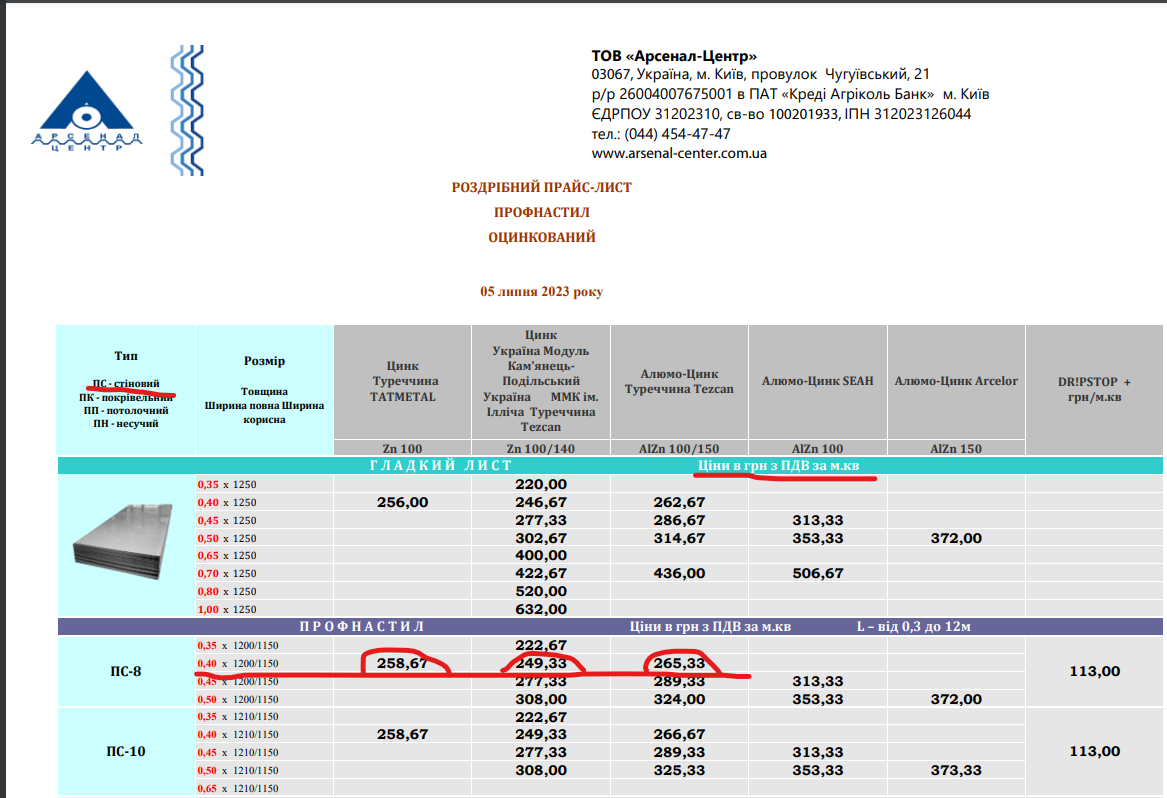The width and height of the screenshot is (1167, 798).
Task: Click the Алюмо-Цинк Arcelor column header
Action: tap(956, 381)
